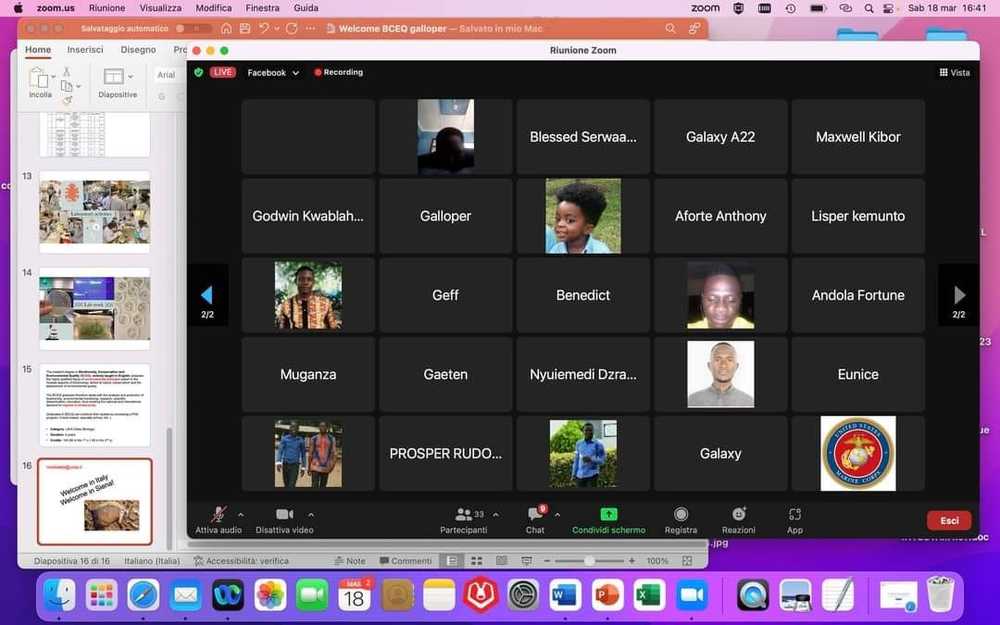This screenshot has height=625, width=1000.
Task: Switch to the Inserisci ribbon tab
Action: tap(86, 49)
